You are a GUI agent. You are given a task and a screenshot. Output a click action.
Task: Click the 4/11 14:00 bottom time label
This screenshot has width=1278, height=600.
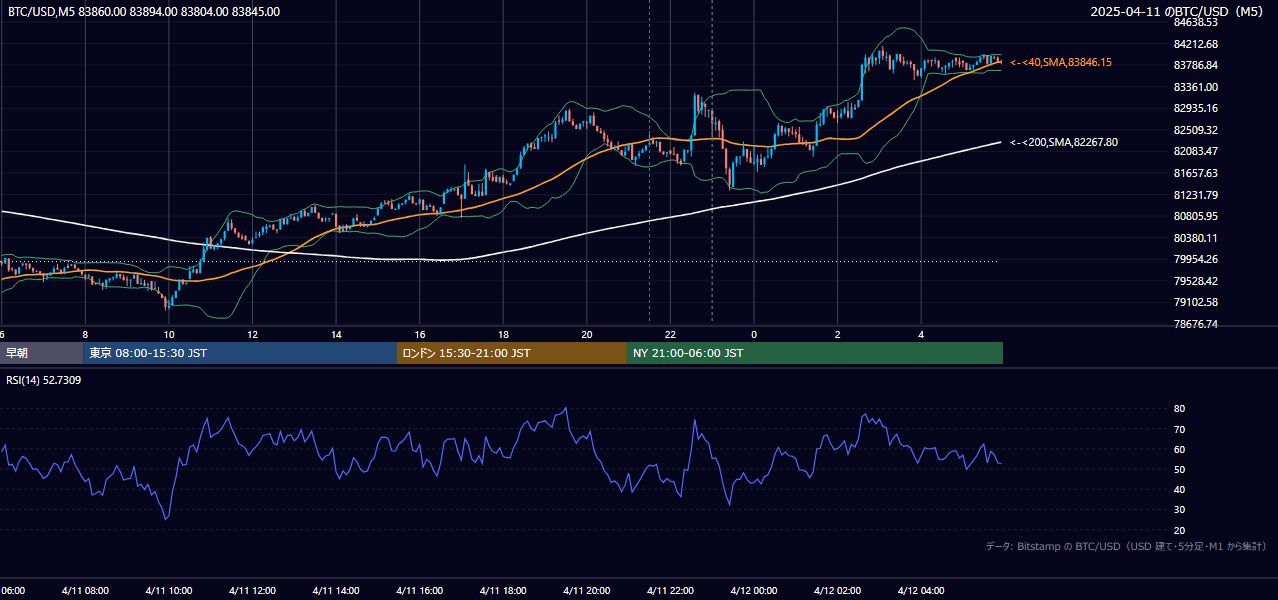(x=336, y=591)
